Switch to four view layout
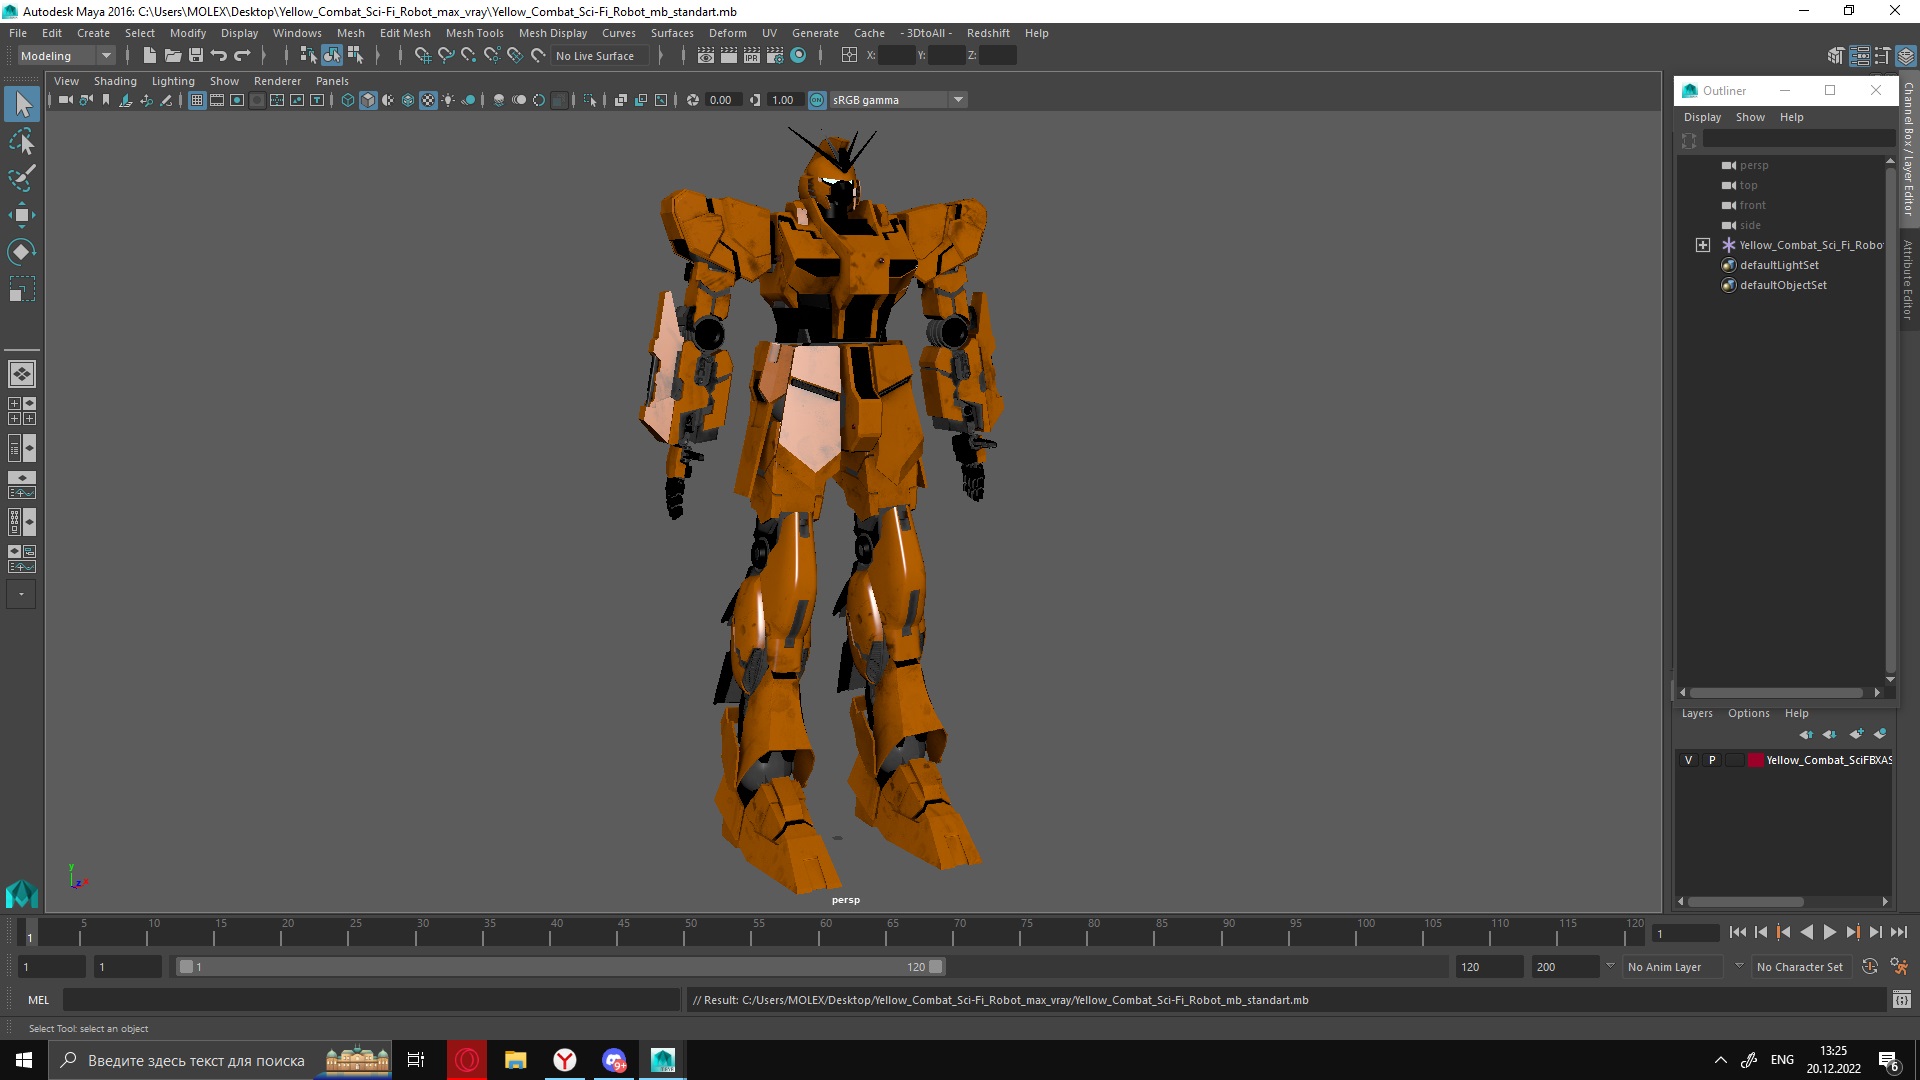 pyautogui.click(x=22, y=411)
